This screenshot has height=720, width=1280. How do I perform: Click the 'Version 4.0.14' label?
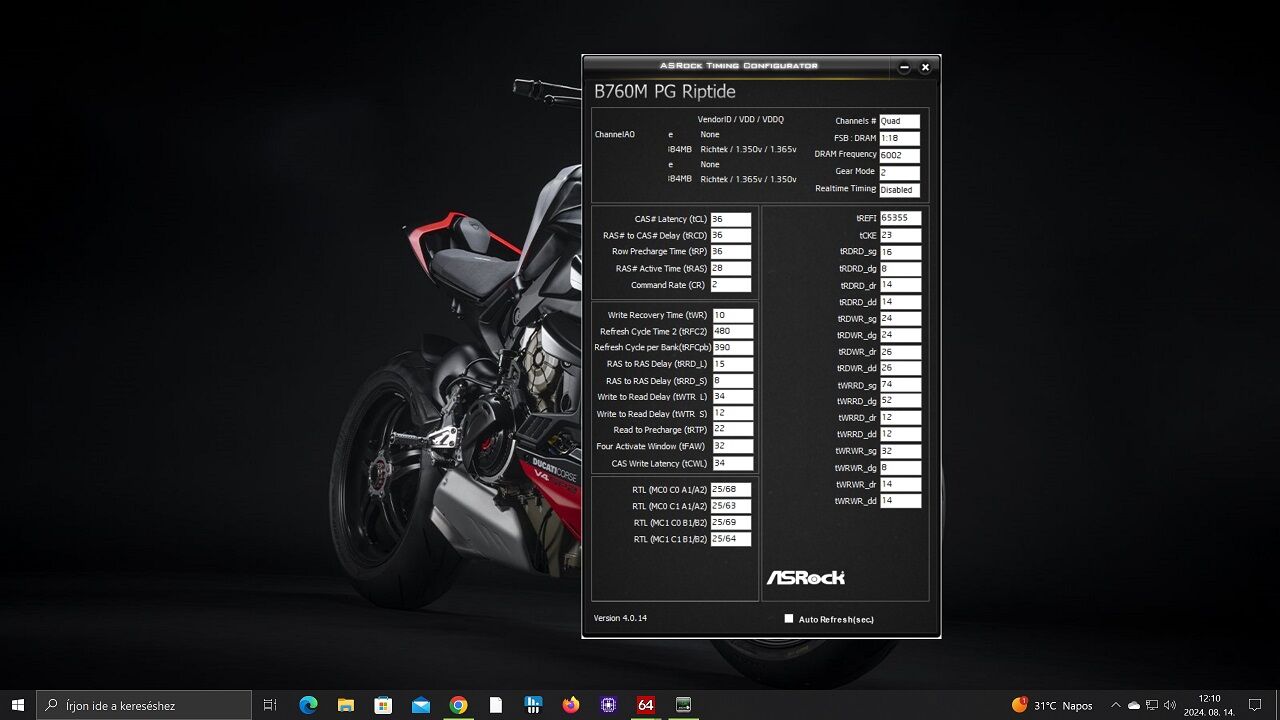point(620,618)
